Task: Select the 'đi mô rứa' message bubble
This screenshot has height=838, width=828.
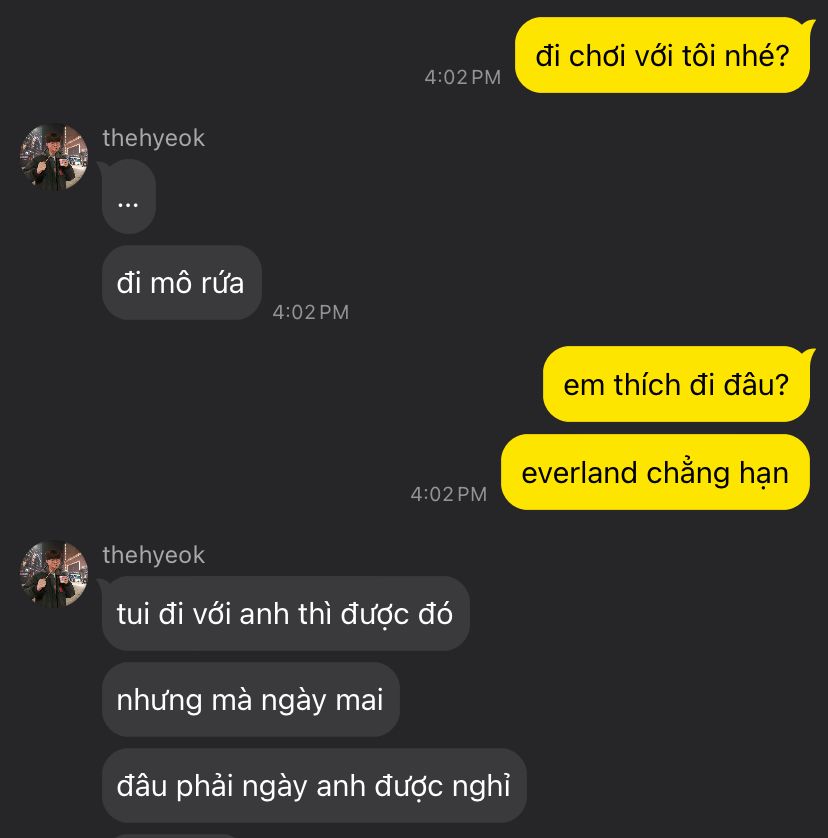Action: click(x=181, y=283)
